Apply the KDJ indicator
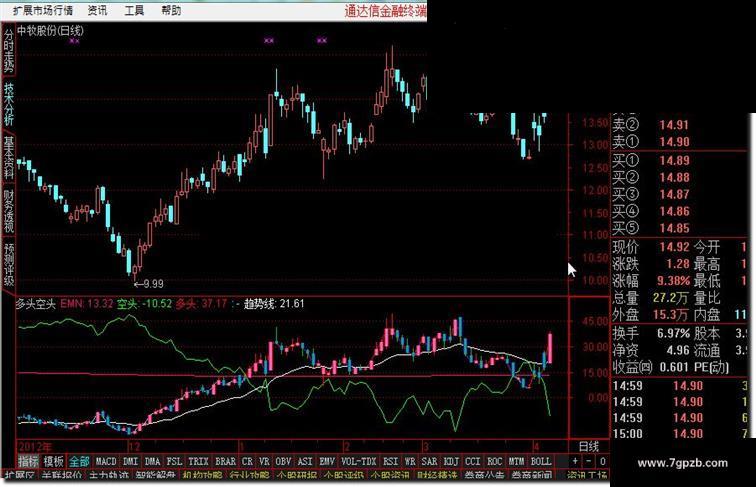The height and width of the screenshot is (487, 756). [x=451, y=461]
